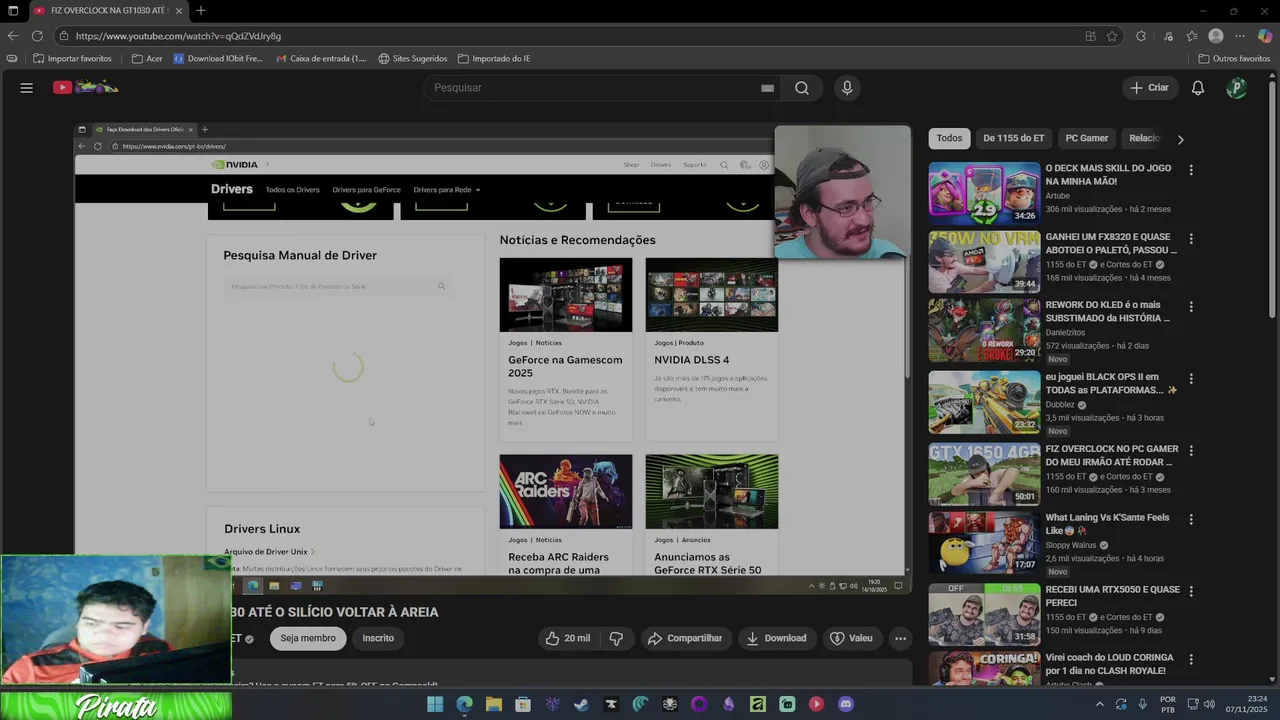
Task: Open the 'Outros favoritos' folder
Action: [1234, 59]
